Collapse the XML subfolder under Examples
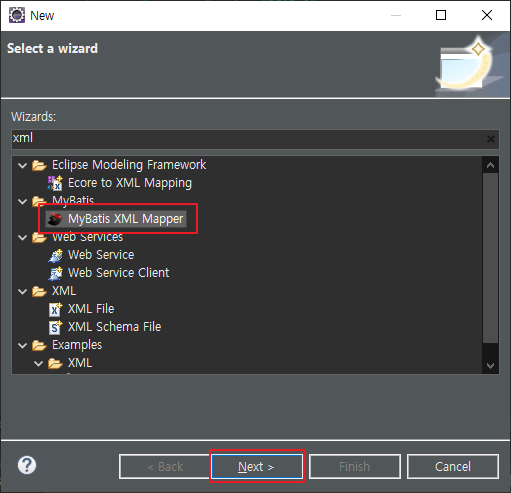Viewport: 511px width, 493px height. click(x=39, y=363)
